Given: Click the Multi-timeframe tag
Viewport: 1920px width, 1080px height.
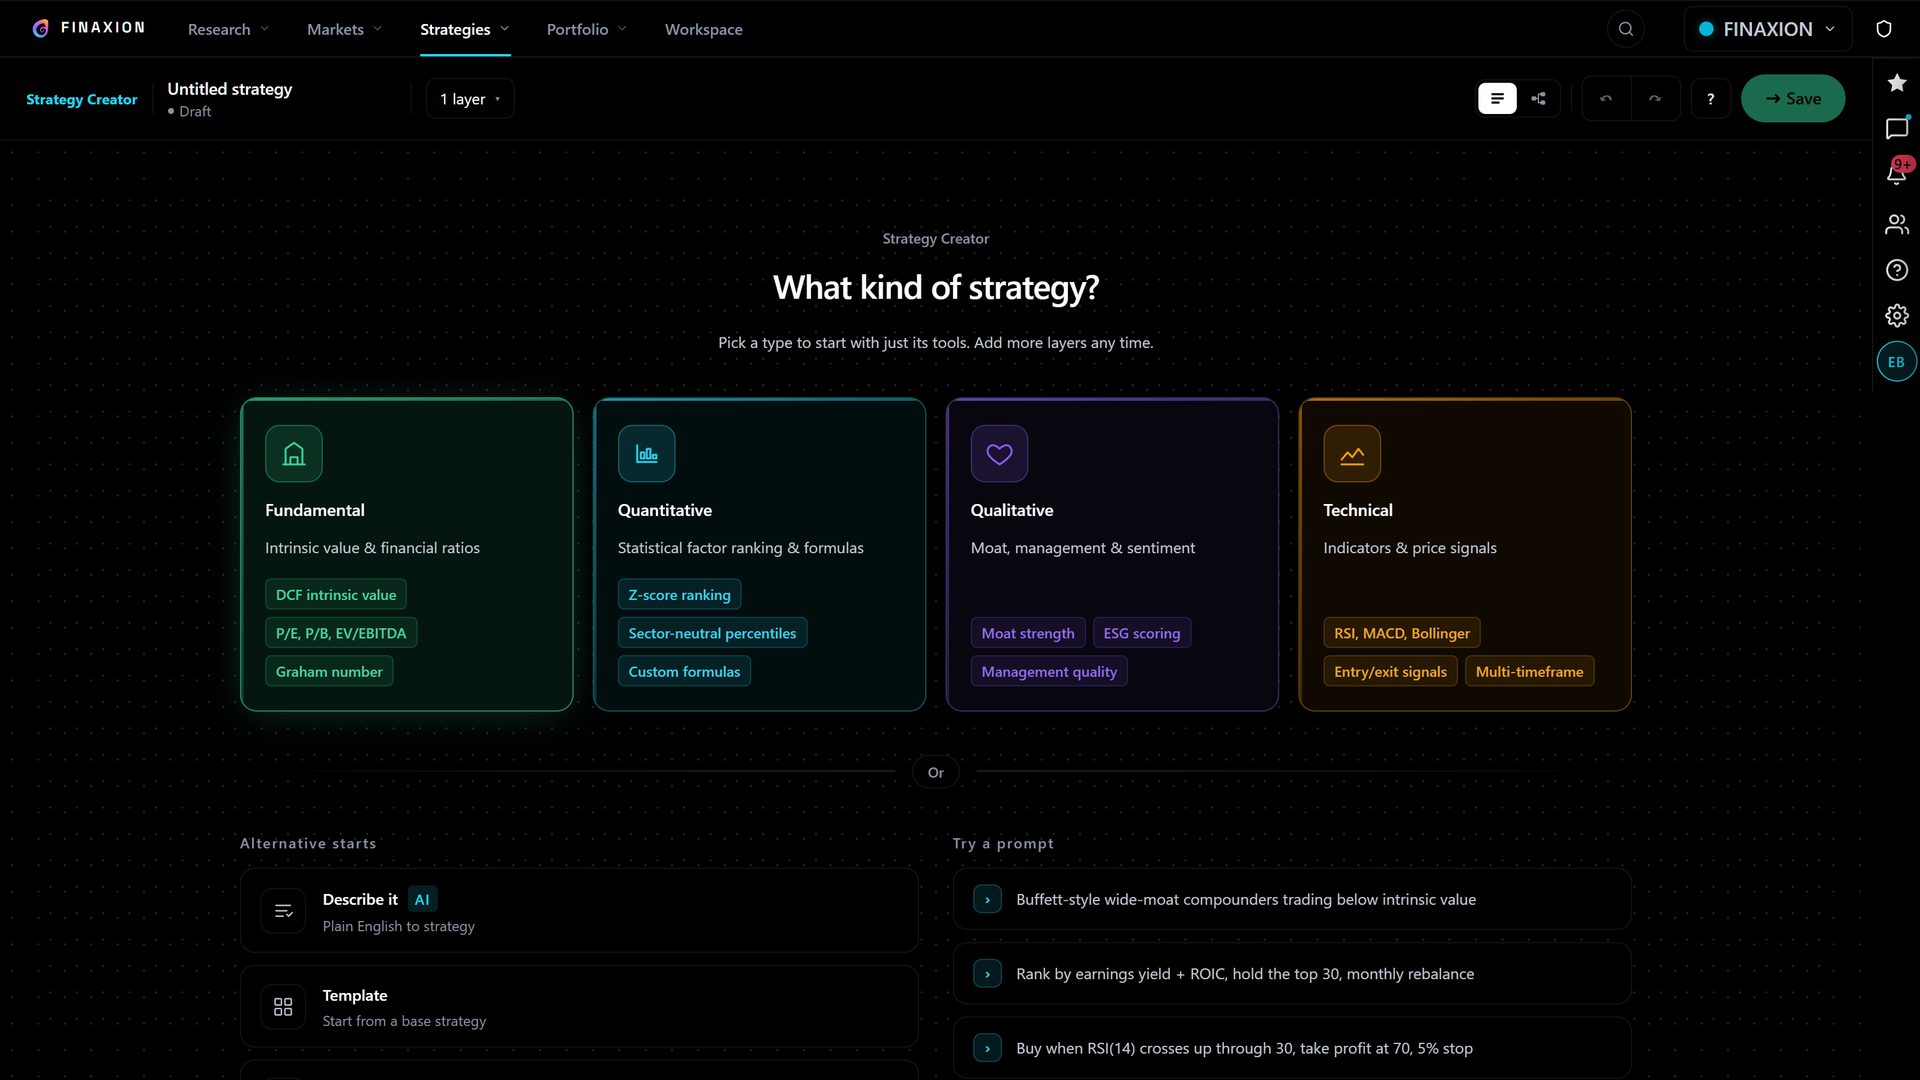Looking at the screenshot, I should coord(1530,672).
